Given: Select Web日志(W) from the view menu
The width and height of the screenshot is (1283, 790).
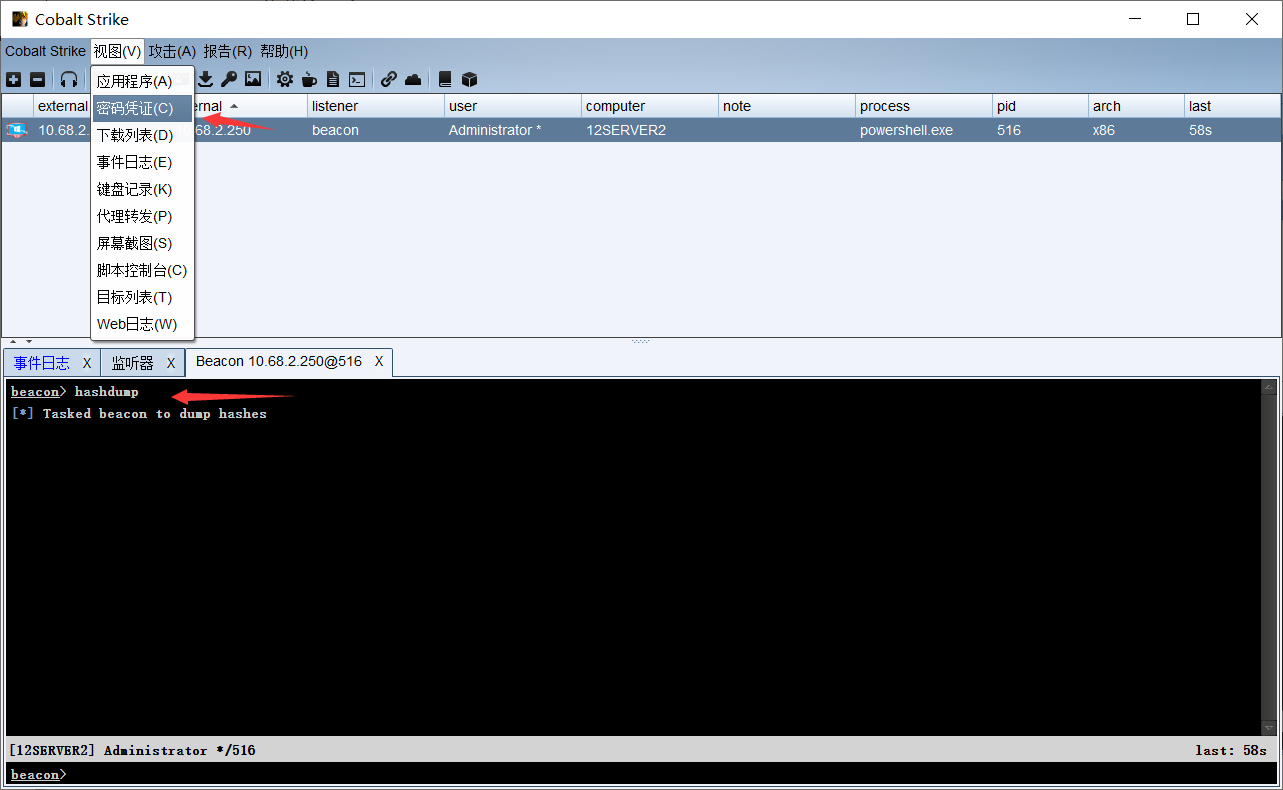Looking at the screenshot, I should click(142, 324).
